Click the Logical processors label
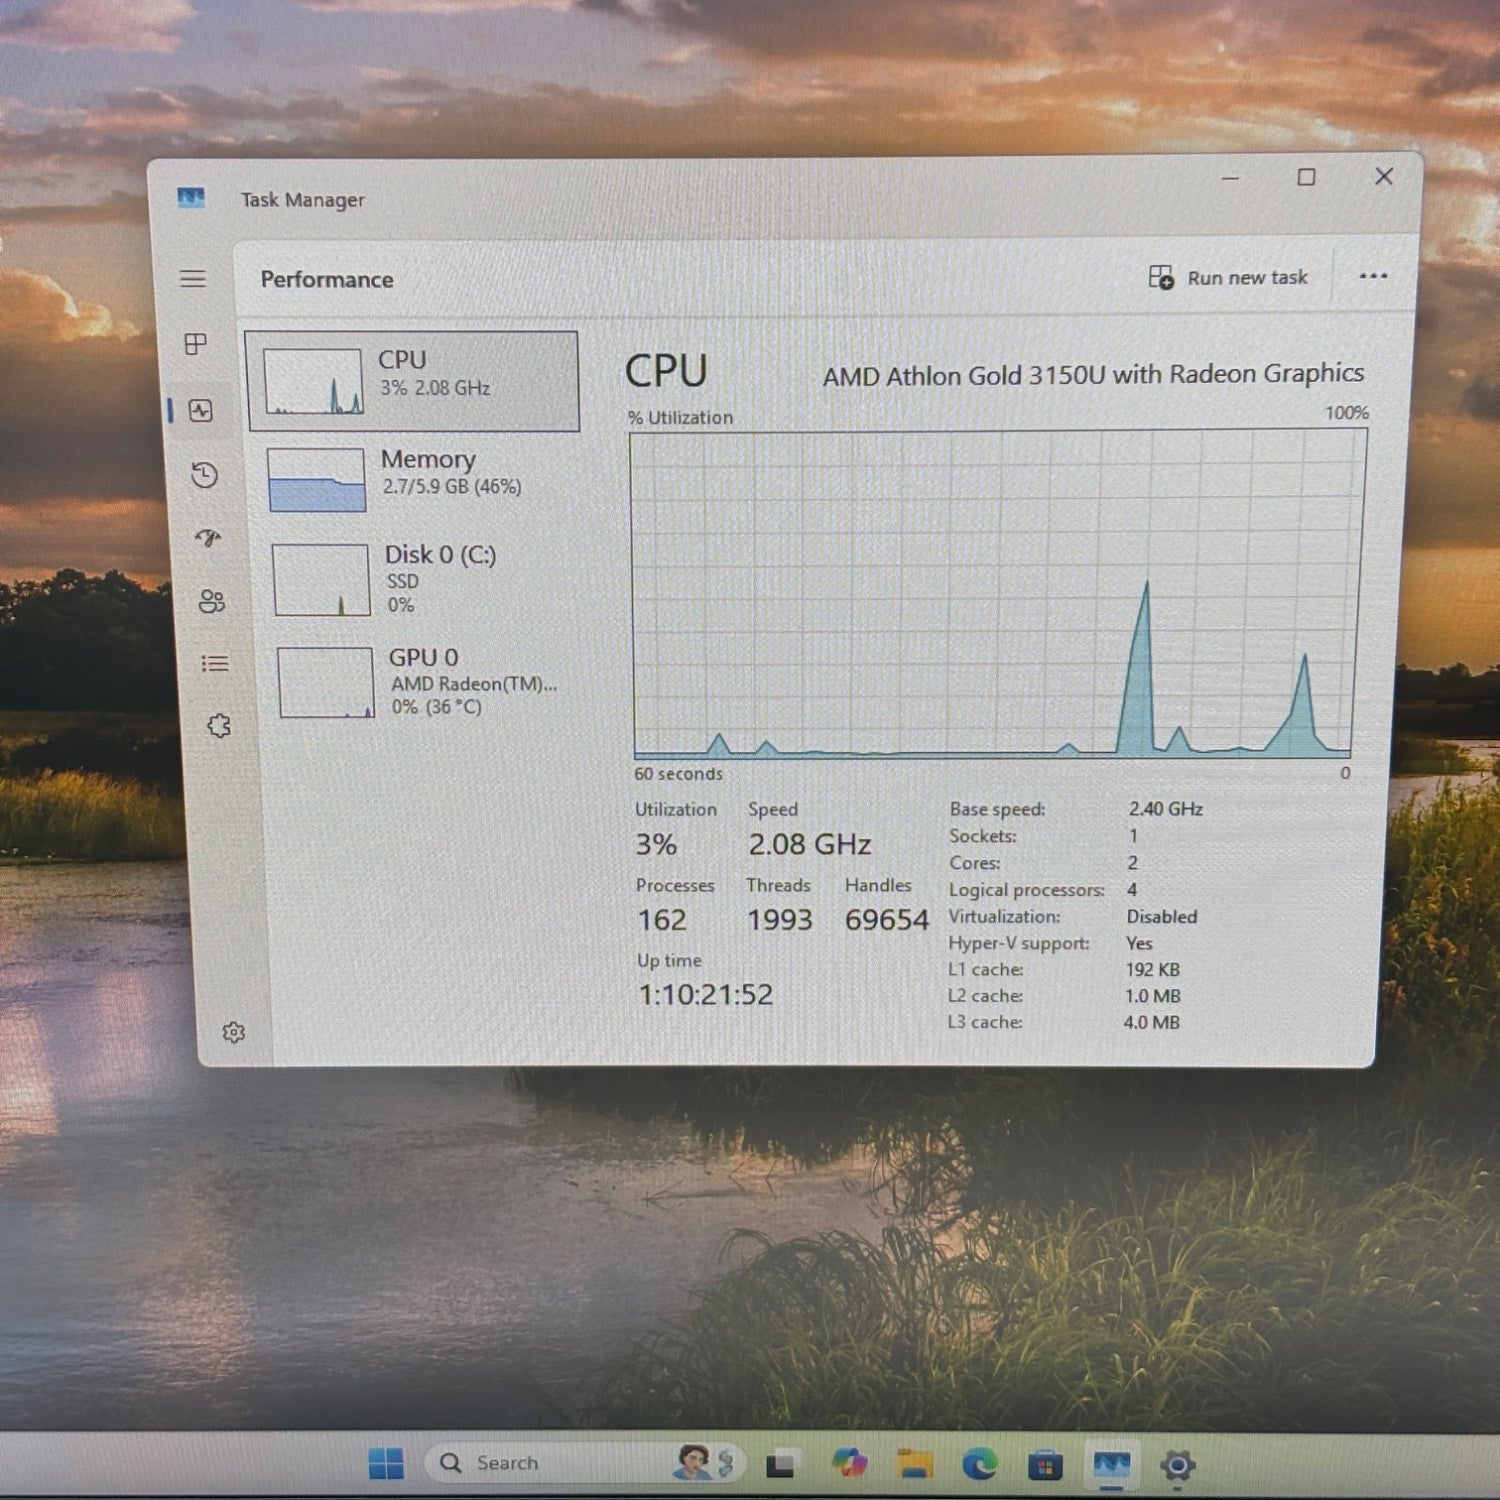The height and width of the screenshot is (1500, 1500). click(1027, 890)
